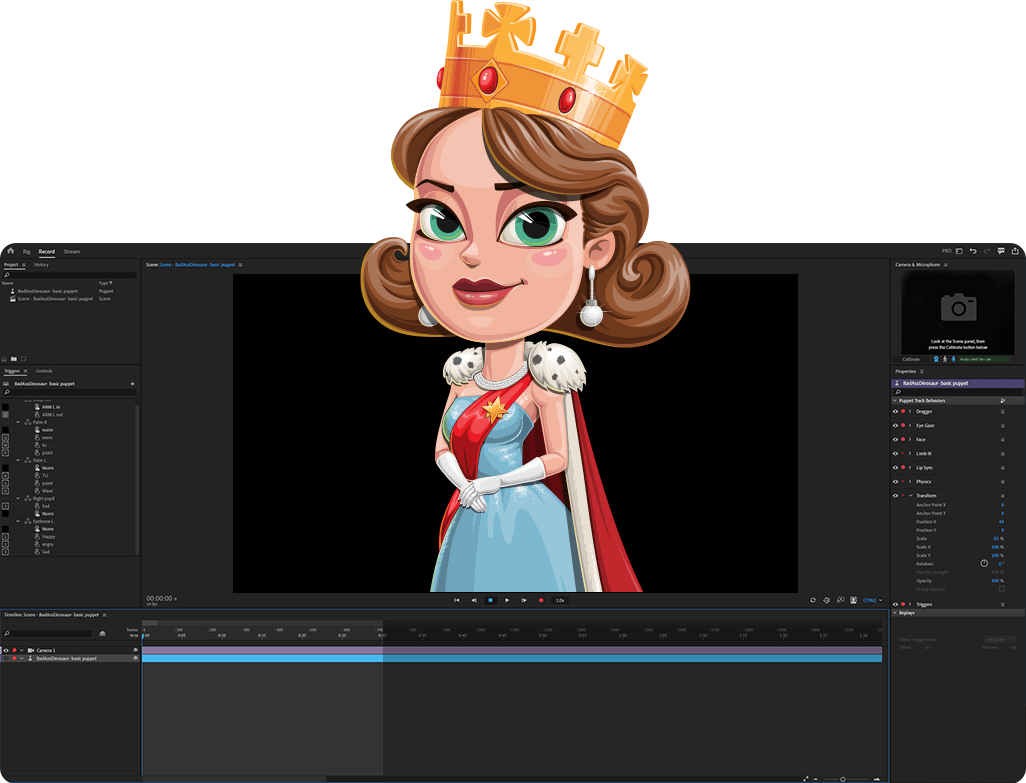Screen dimensions: 1026x783
Task: Click the timeline zoom slider handle
Action: (842, 778)
